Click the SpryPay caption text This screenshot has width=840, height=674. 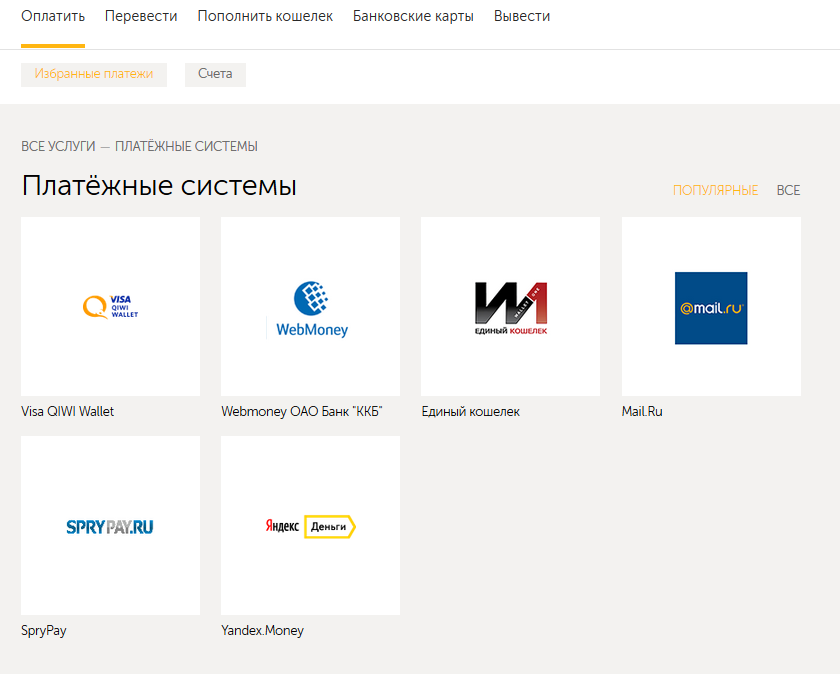[x=43, y=631]
